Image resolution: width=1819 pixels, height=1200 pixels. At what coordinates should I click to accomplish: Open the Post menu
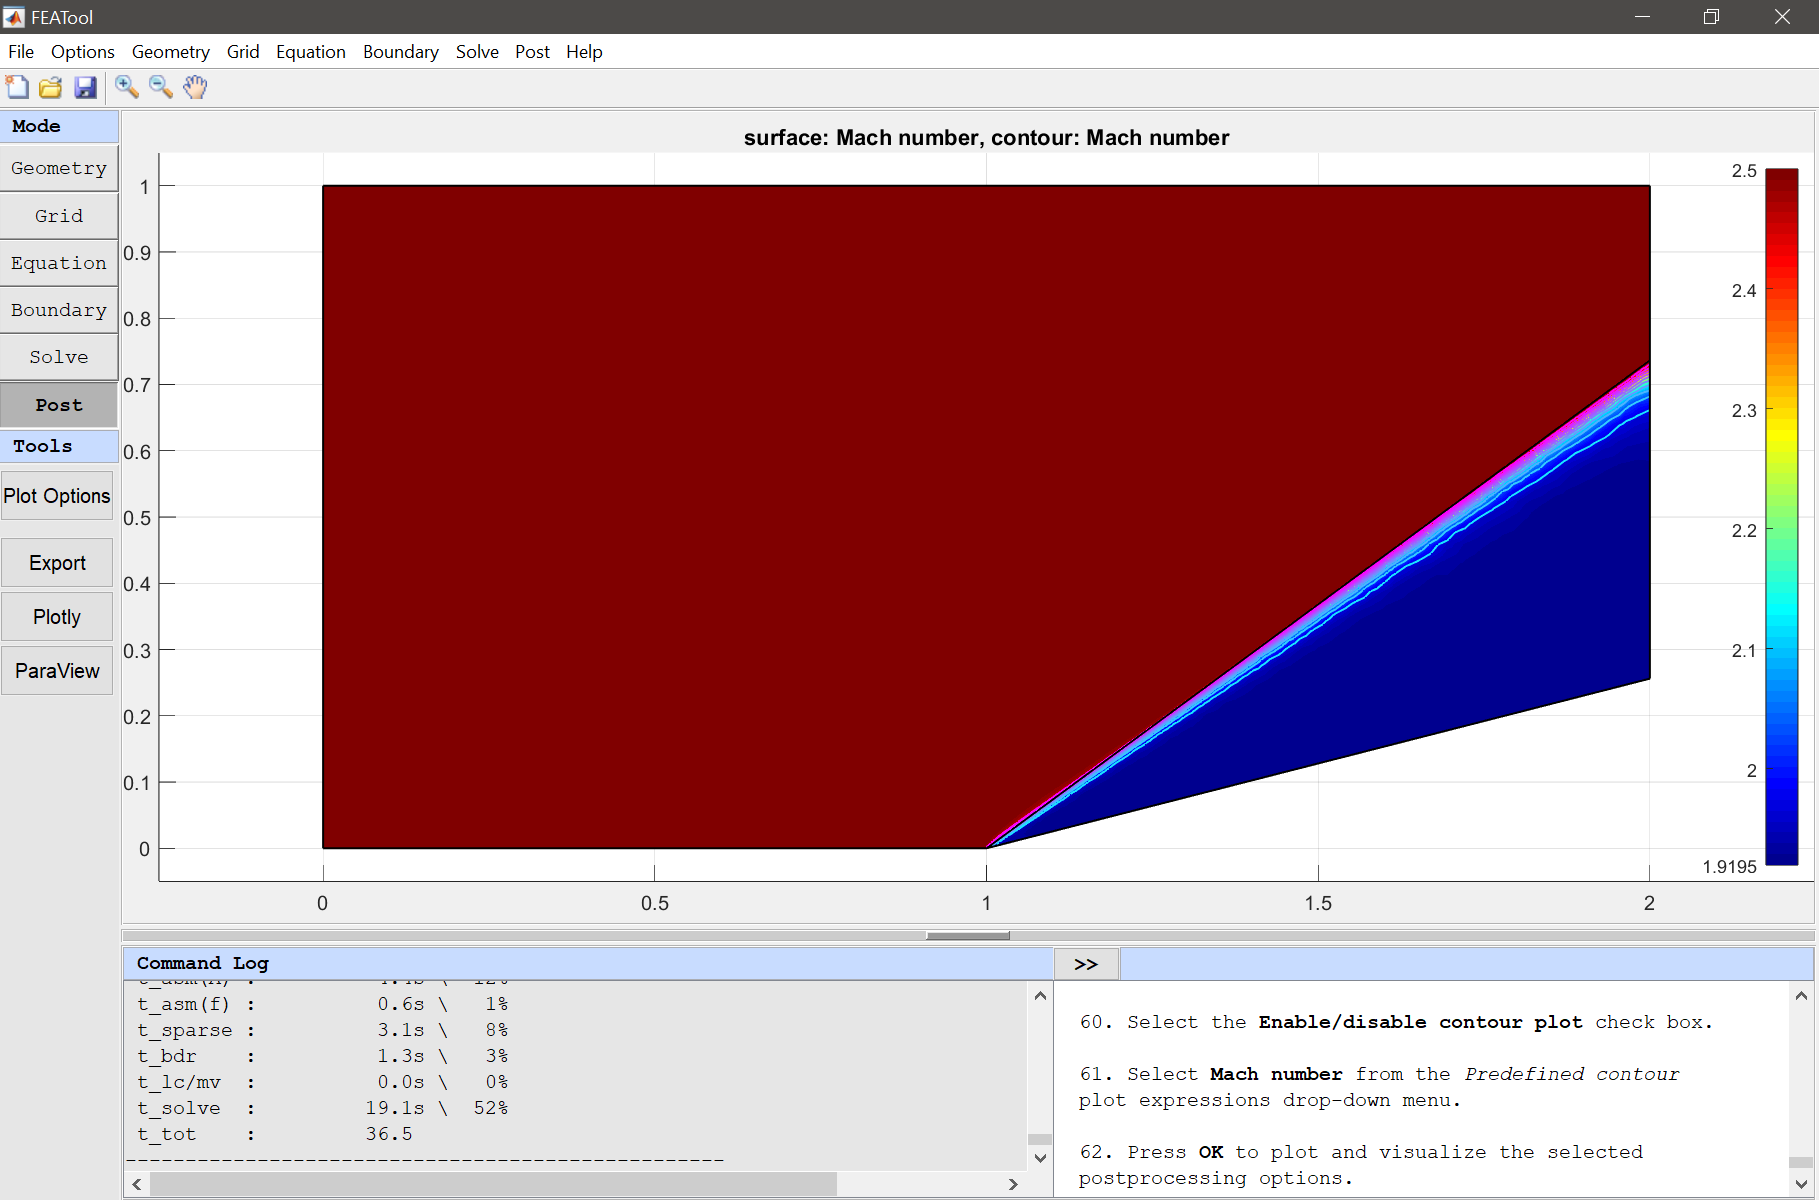click(x=533, y=52)
